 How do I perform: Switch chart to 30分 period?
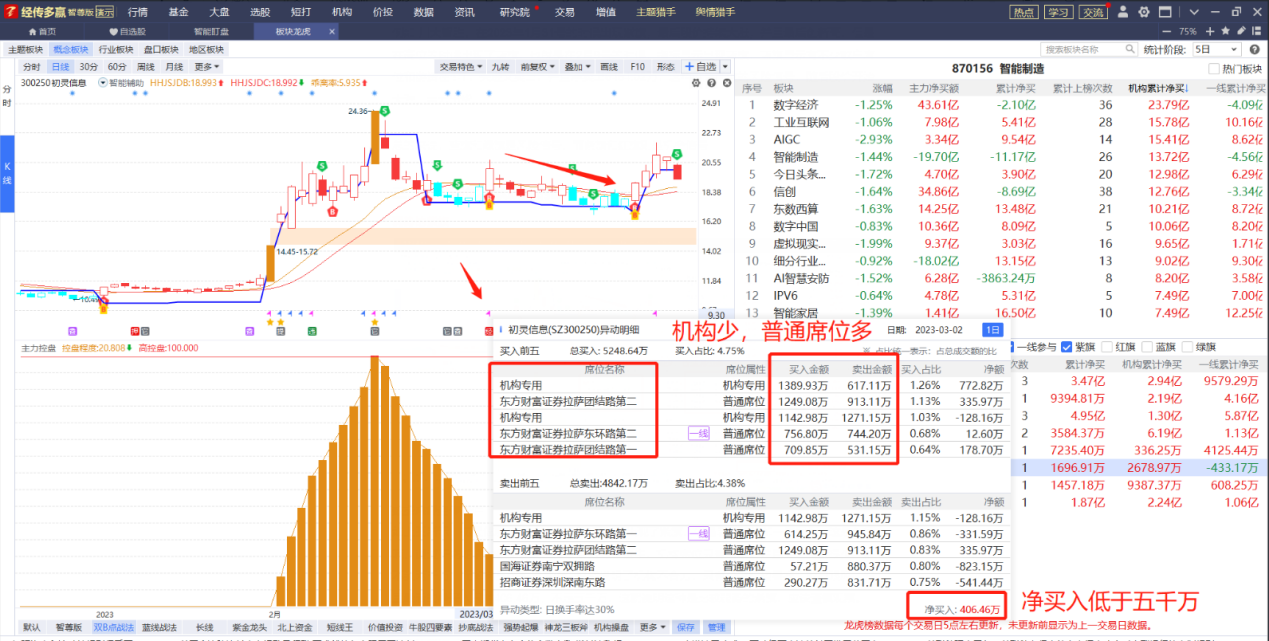coord(89,67)
